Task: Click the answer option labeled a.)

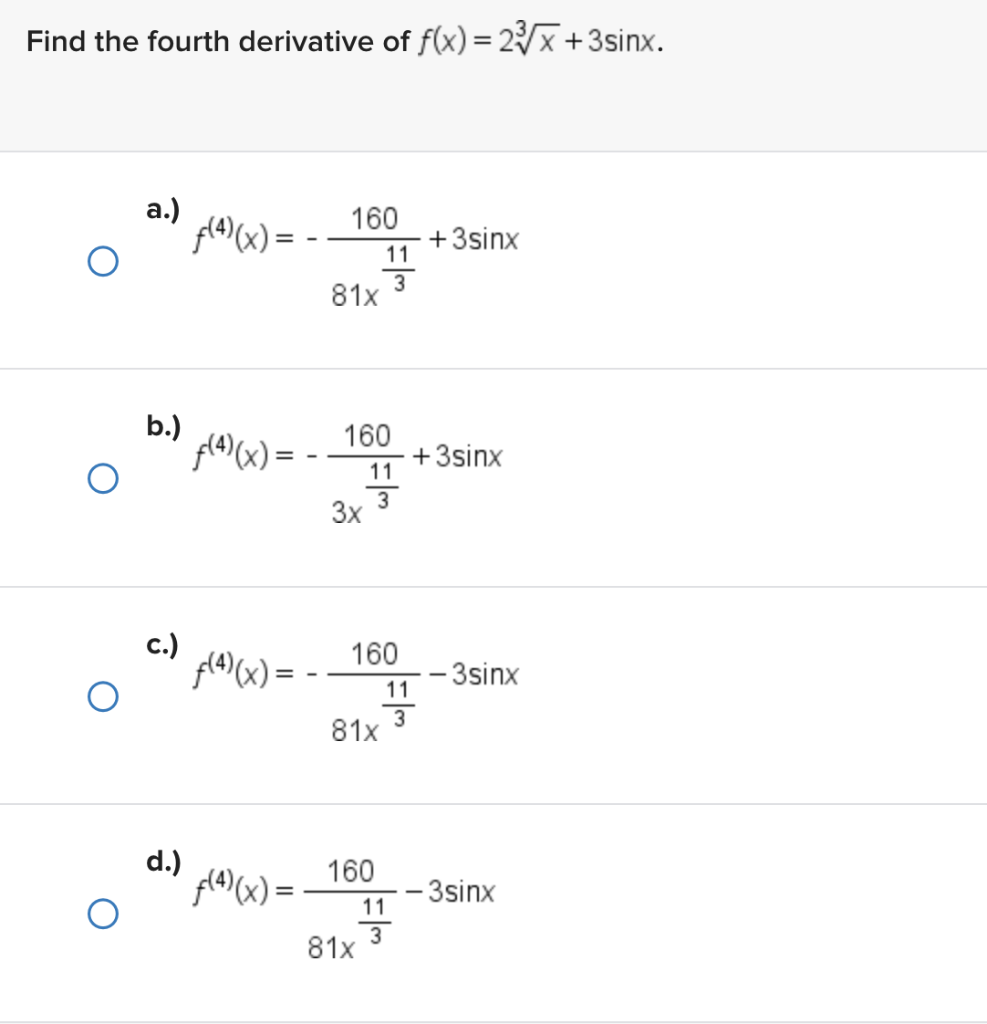Action: pos(160,210)
